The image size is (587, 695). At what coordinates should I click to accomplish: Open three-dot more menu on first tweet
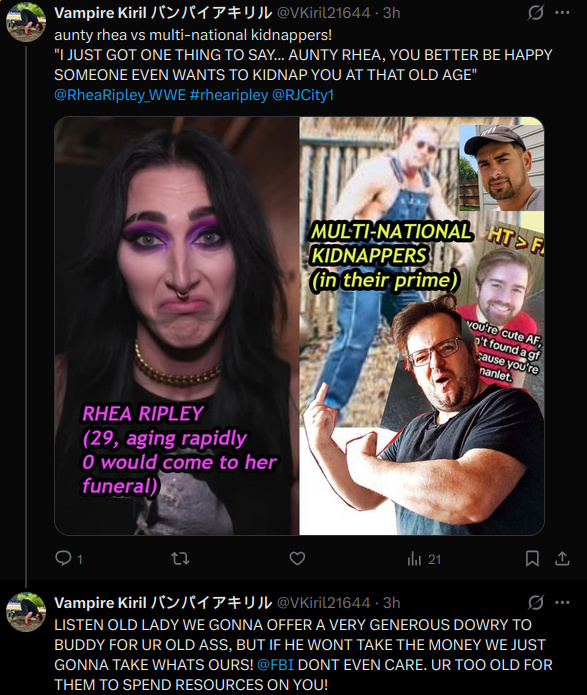[x=562, y=13]
